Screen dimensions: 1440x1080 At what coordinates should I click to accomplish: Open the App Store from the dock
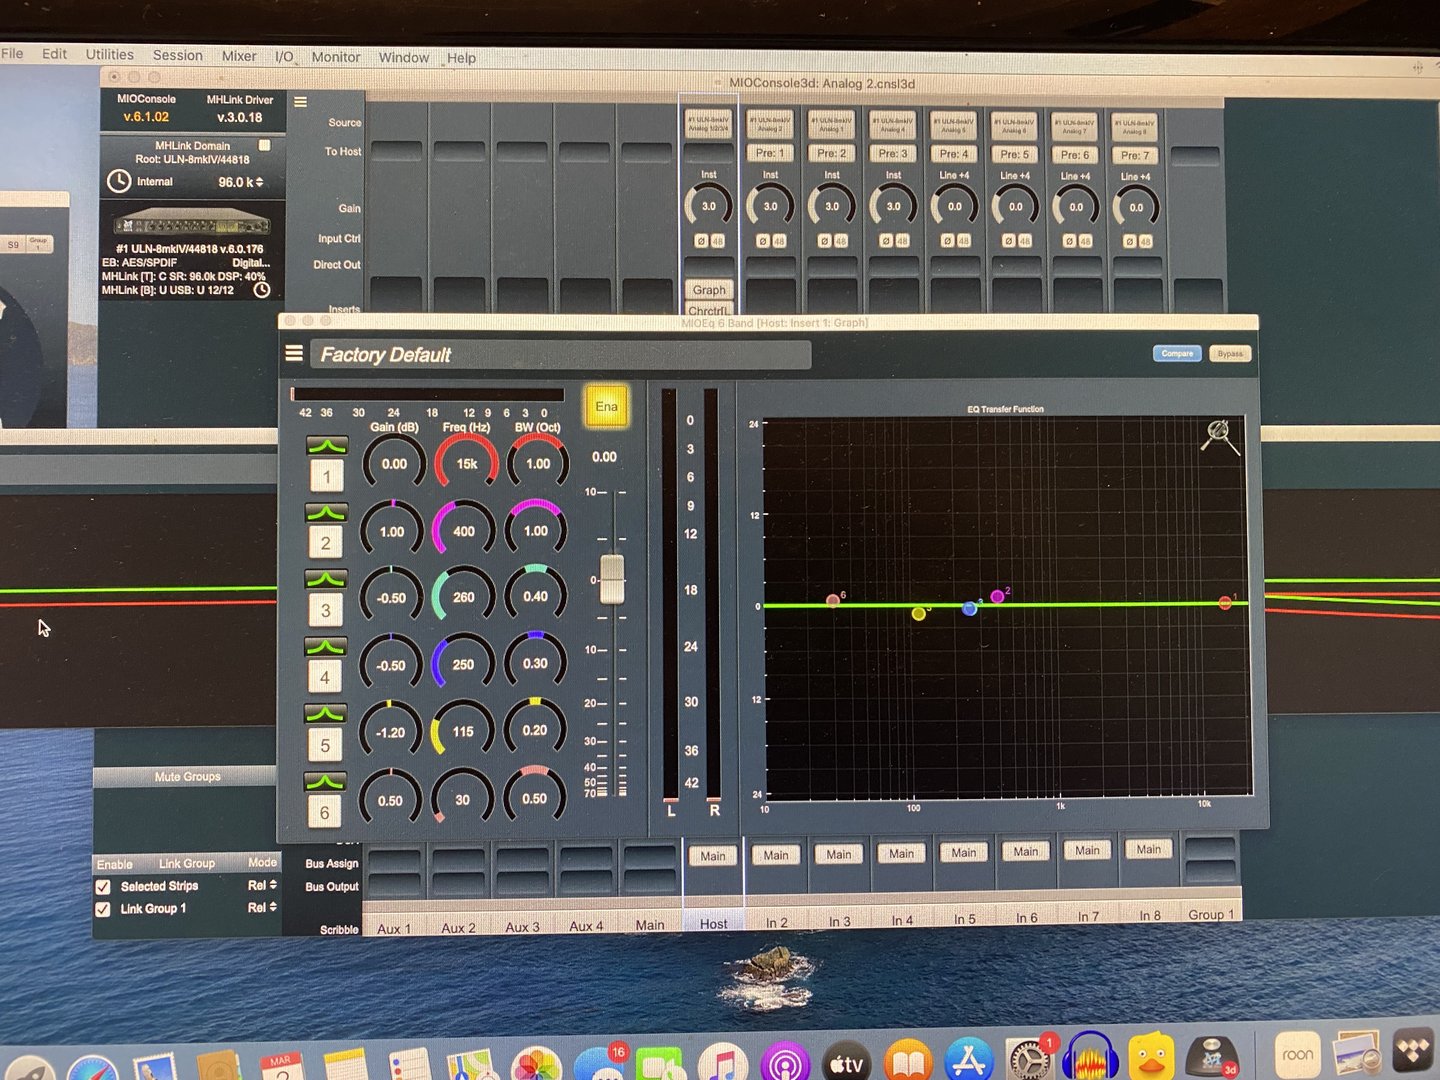point(968,1060)
